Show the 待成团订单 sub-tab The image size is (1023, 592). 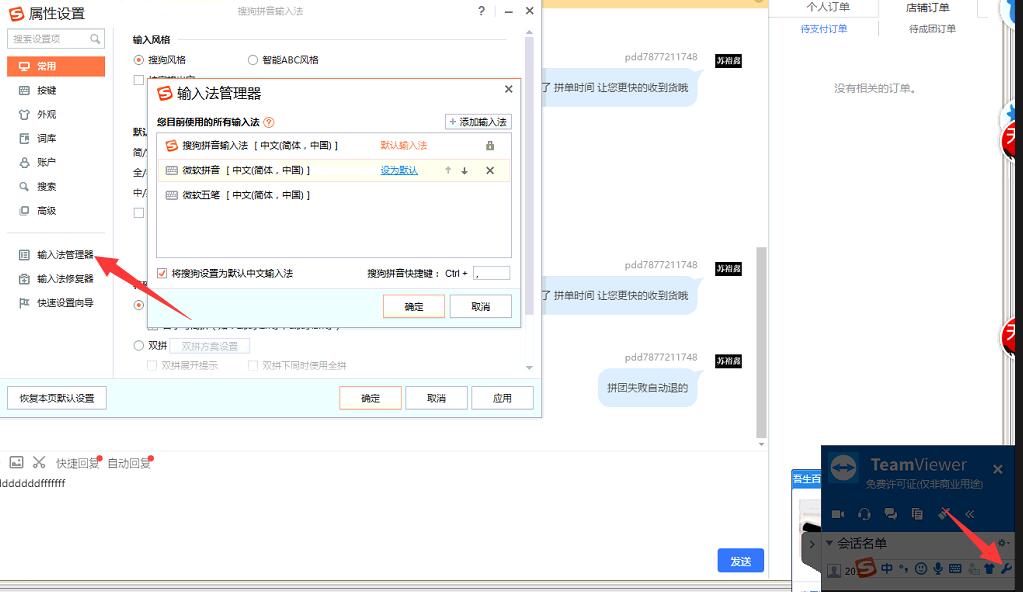pos(932,29)
